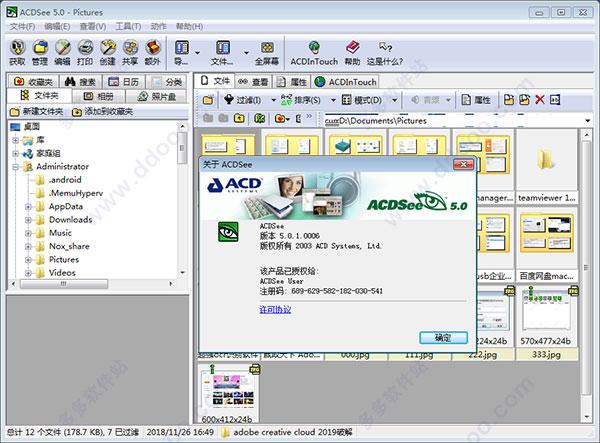Expand the Downloads folder tree node
600x443 pixels.
click(29, 220)
